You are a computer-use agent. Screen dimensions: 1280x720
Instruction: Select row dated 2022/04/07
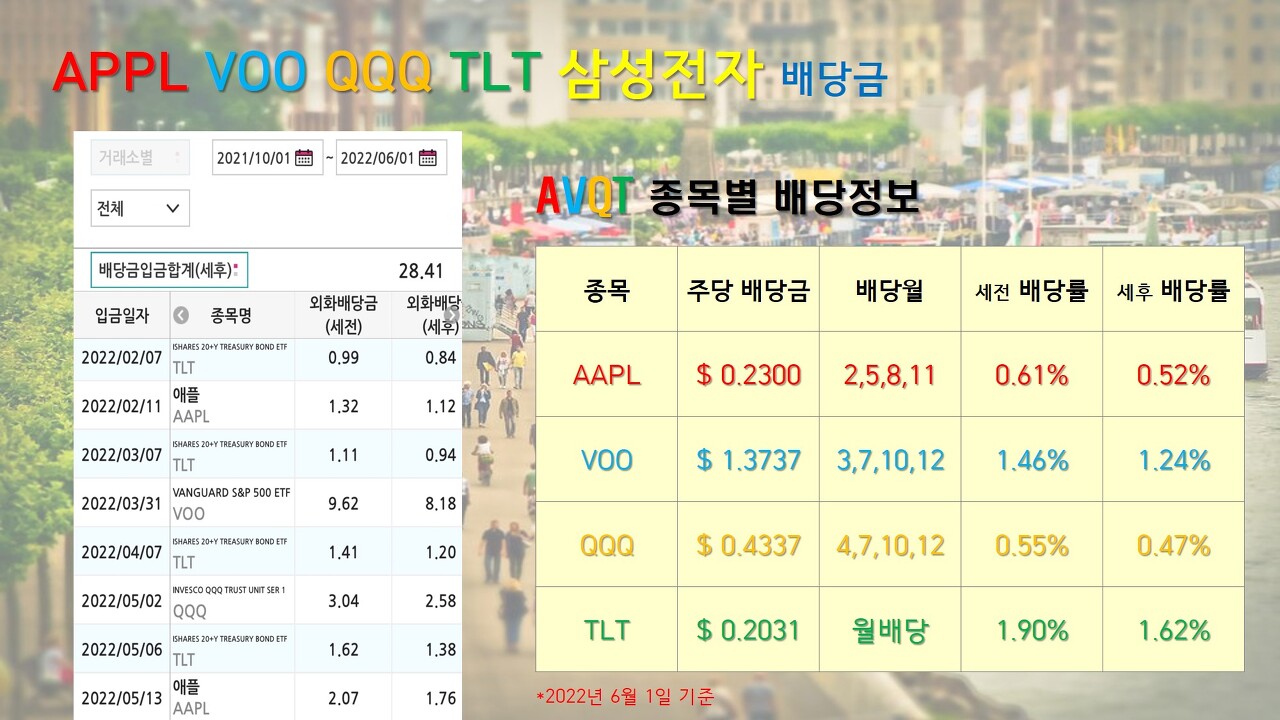pos(268,552)
